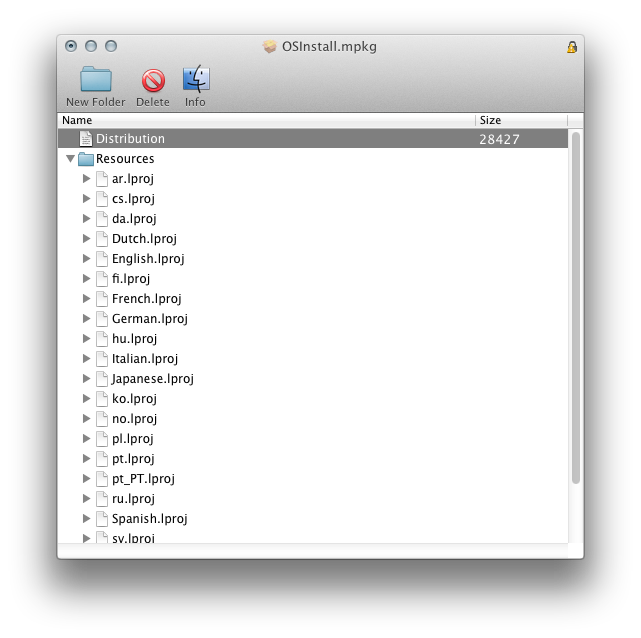Select the Resources folder name
The width and height of the screenshot is (641, 638).
click(125, 159)
